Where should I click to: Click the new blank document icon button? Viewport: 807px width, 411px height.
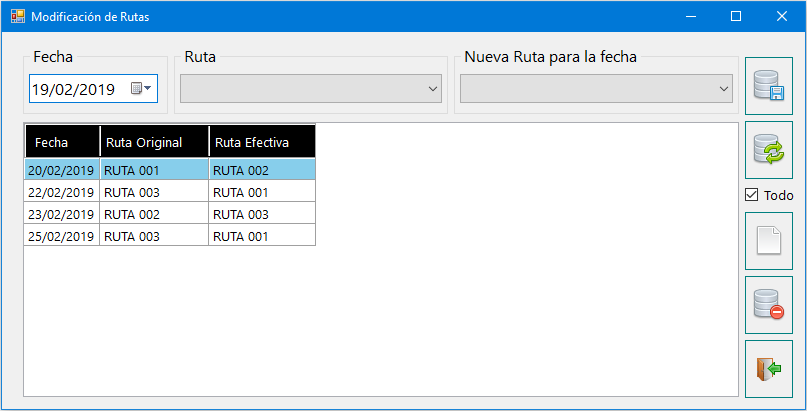coord(769,241)
